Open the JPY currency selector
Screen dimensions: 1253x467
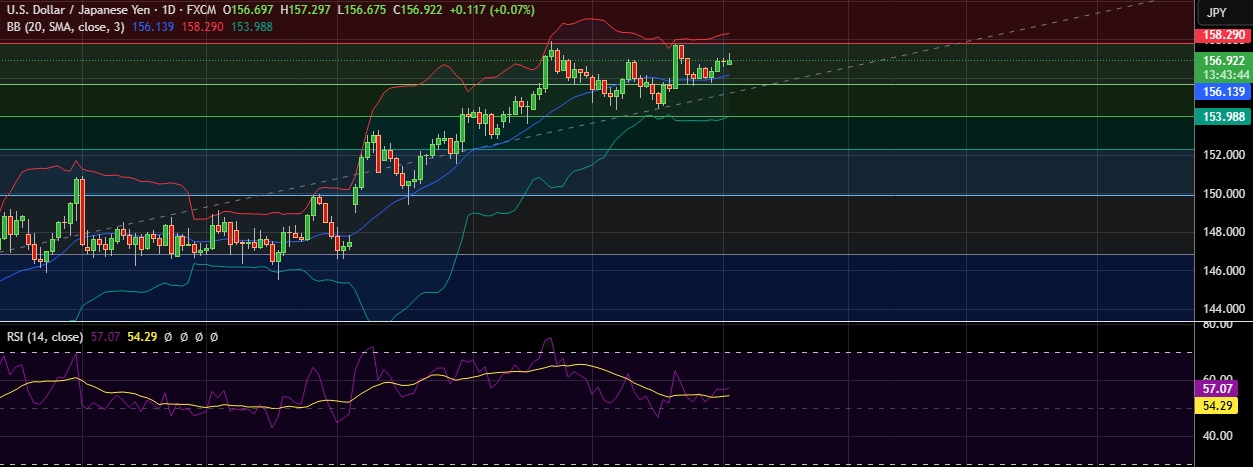pyautogui.click(x=1216, y=12)
